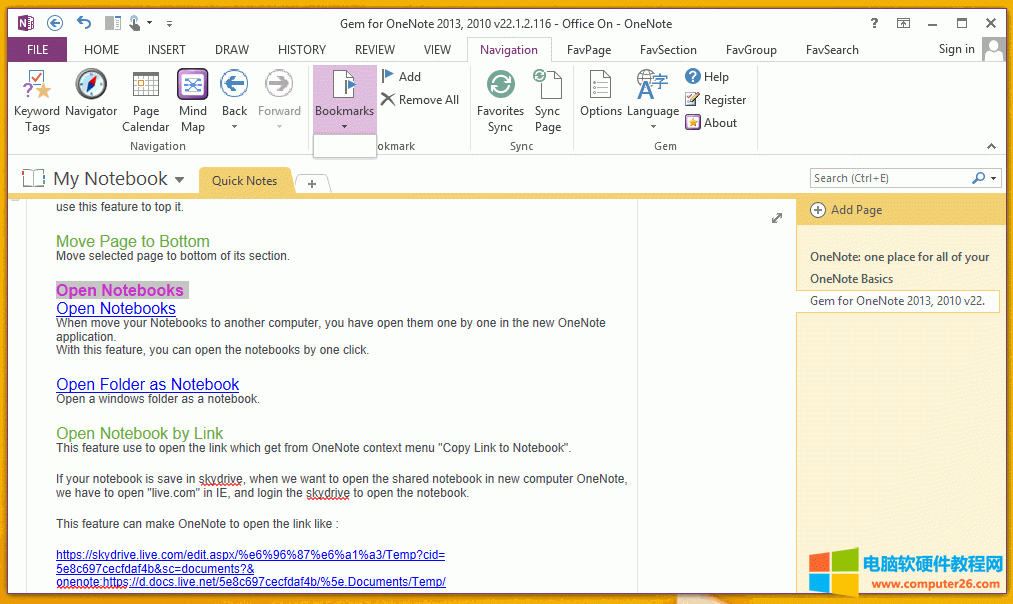Follow the Open Folder as Notebook link

coord(147,384)
